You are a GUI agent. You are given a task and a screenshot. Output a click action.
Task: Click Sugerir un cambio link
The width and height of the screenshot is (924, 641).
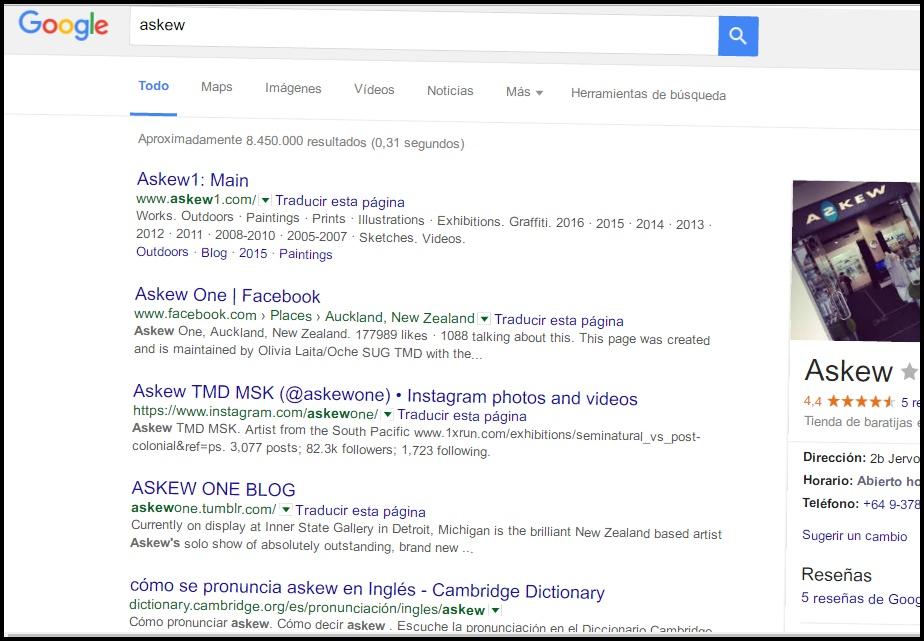[854, 536]
